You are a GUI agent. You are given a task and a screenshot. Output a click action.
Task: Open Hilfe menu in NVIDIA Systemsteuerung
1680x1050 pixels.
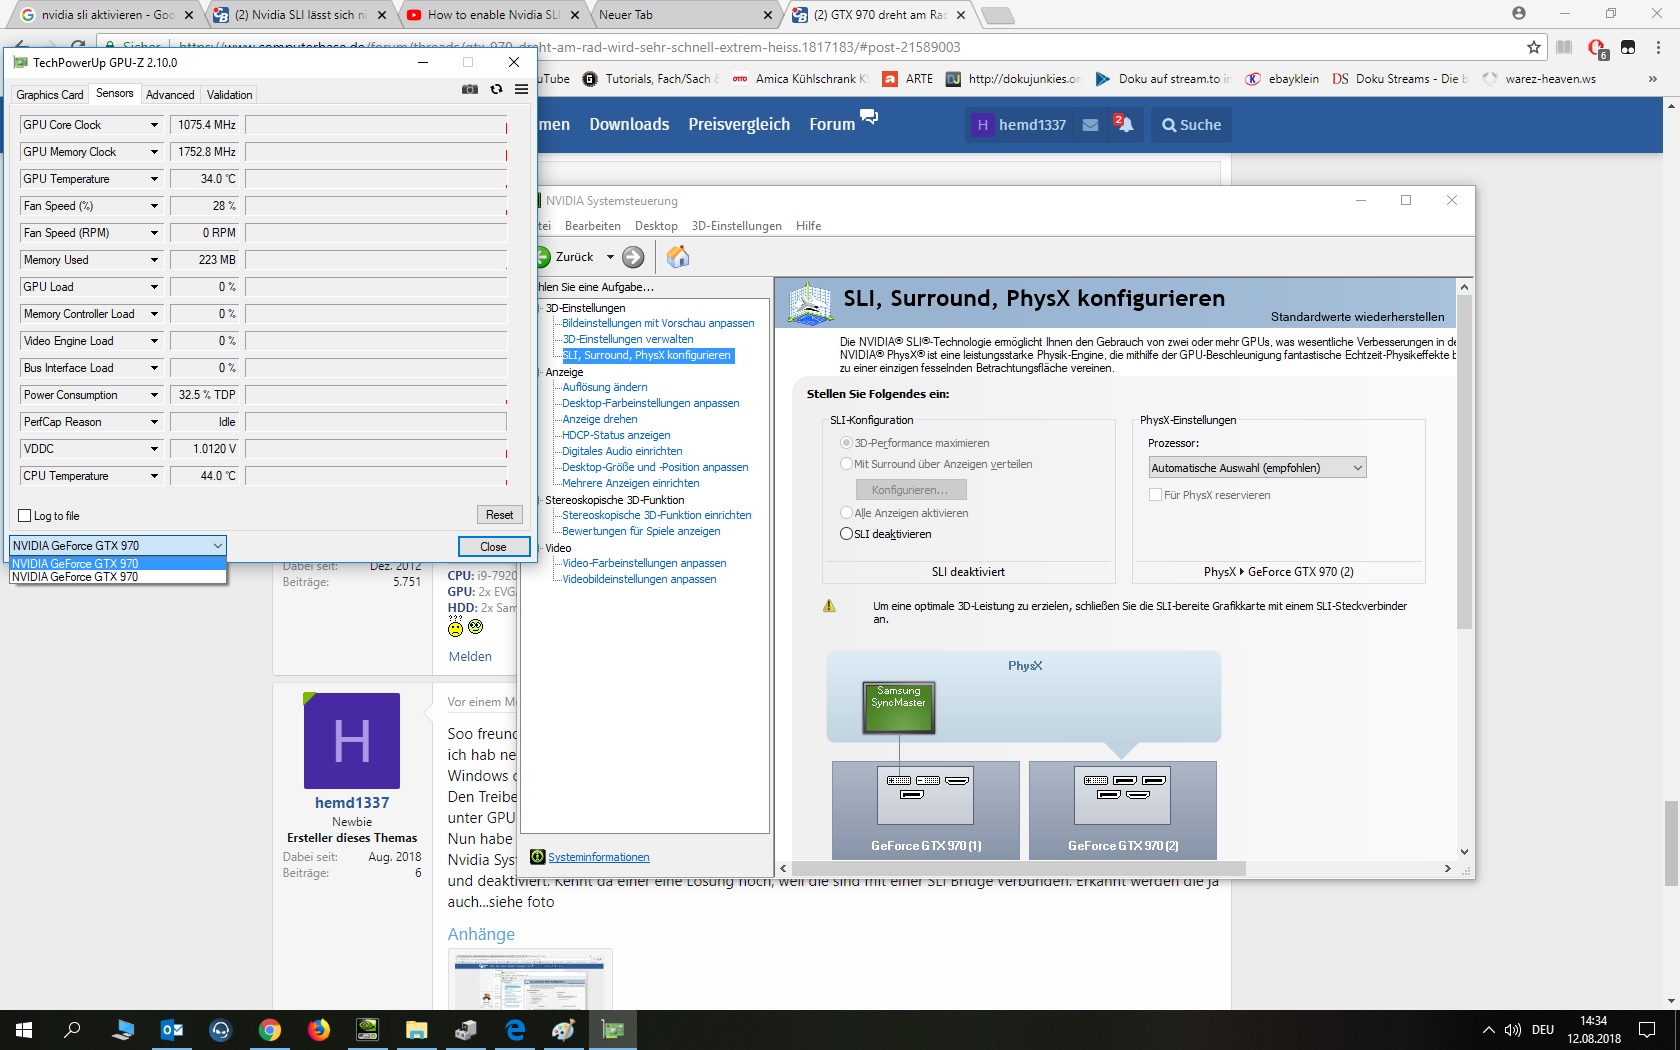pyautogui.click(x=808, y=226)
